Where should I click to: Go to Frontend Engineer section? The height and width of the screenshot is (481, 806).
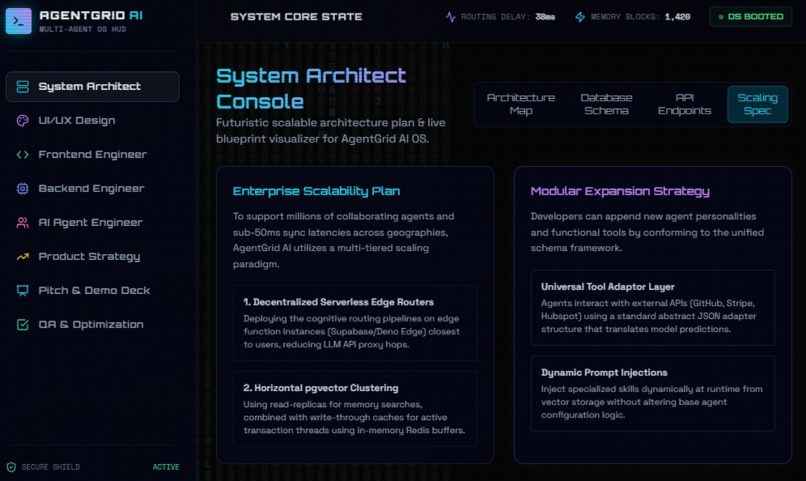[x=93, y=155]
